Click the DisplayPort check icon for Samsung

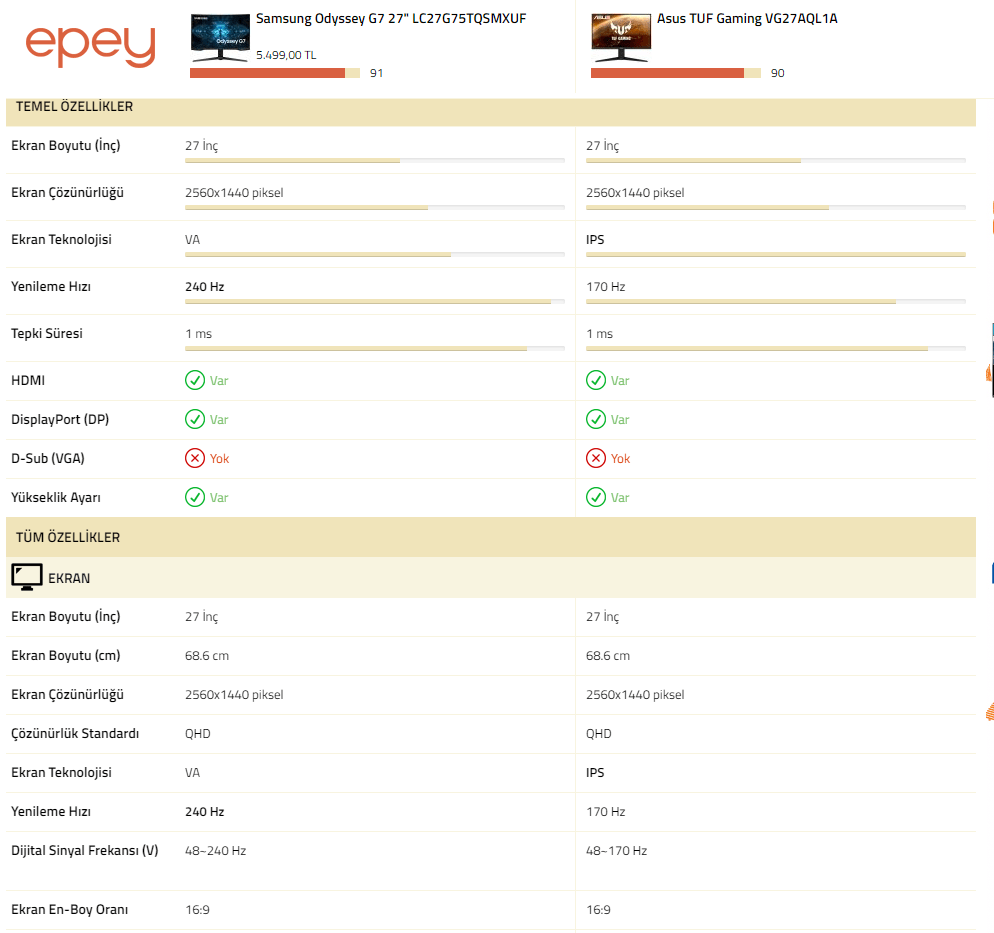click(195, 420)
